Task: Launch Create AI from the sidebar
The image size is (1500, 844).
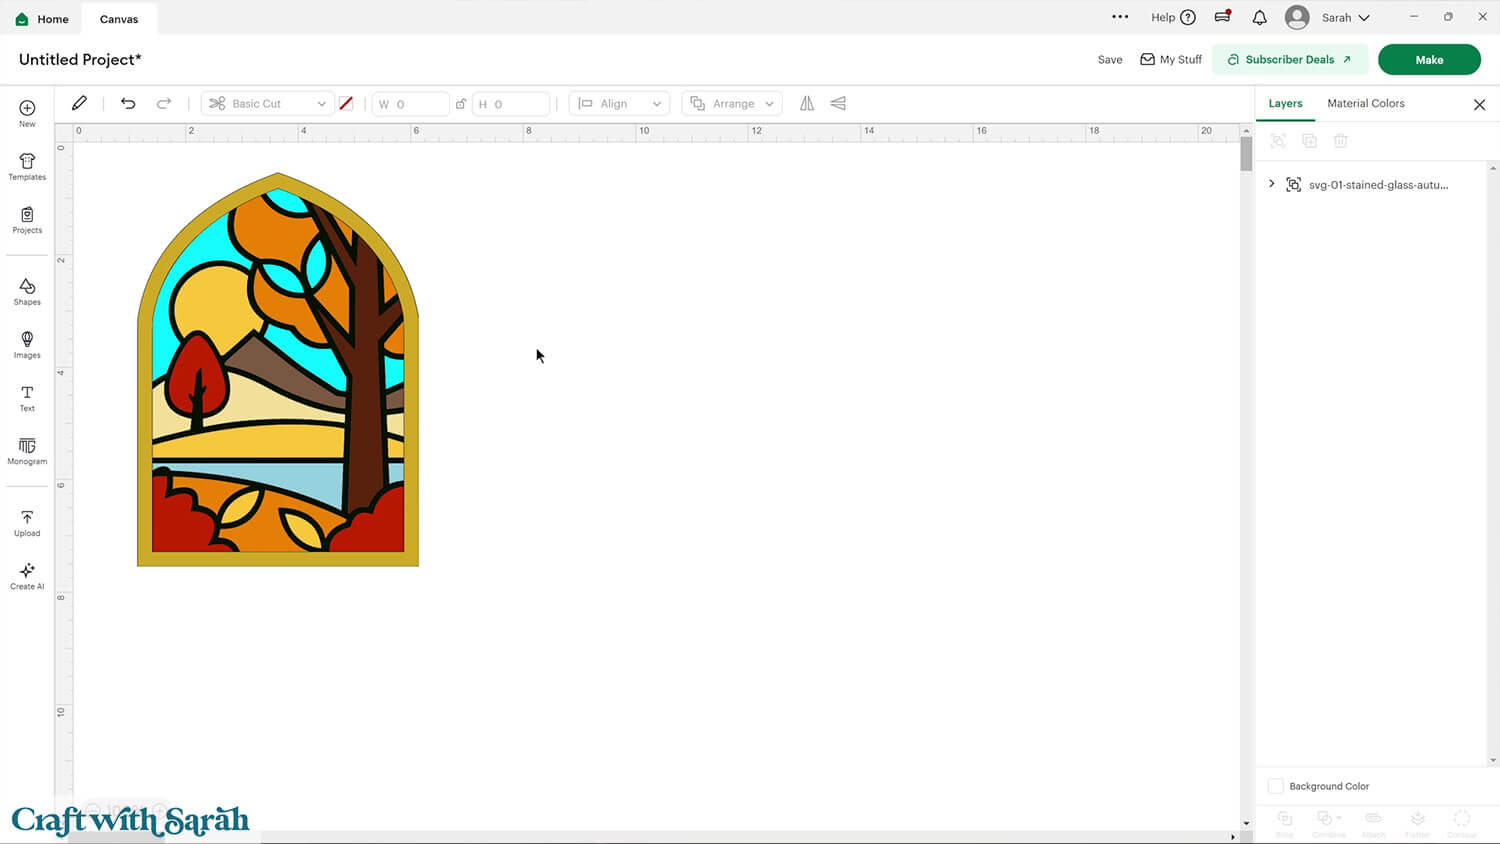Action: [x=27, y=574]
